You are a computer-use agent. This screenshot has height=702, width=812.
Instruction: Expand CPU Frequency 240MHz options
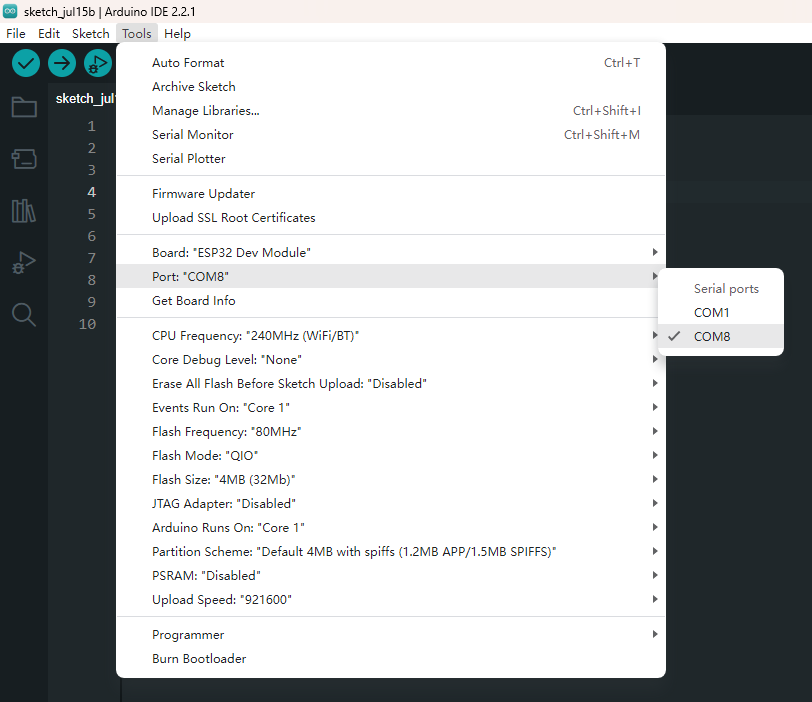pyautogui.click(x=391, y=336)
